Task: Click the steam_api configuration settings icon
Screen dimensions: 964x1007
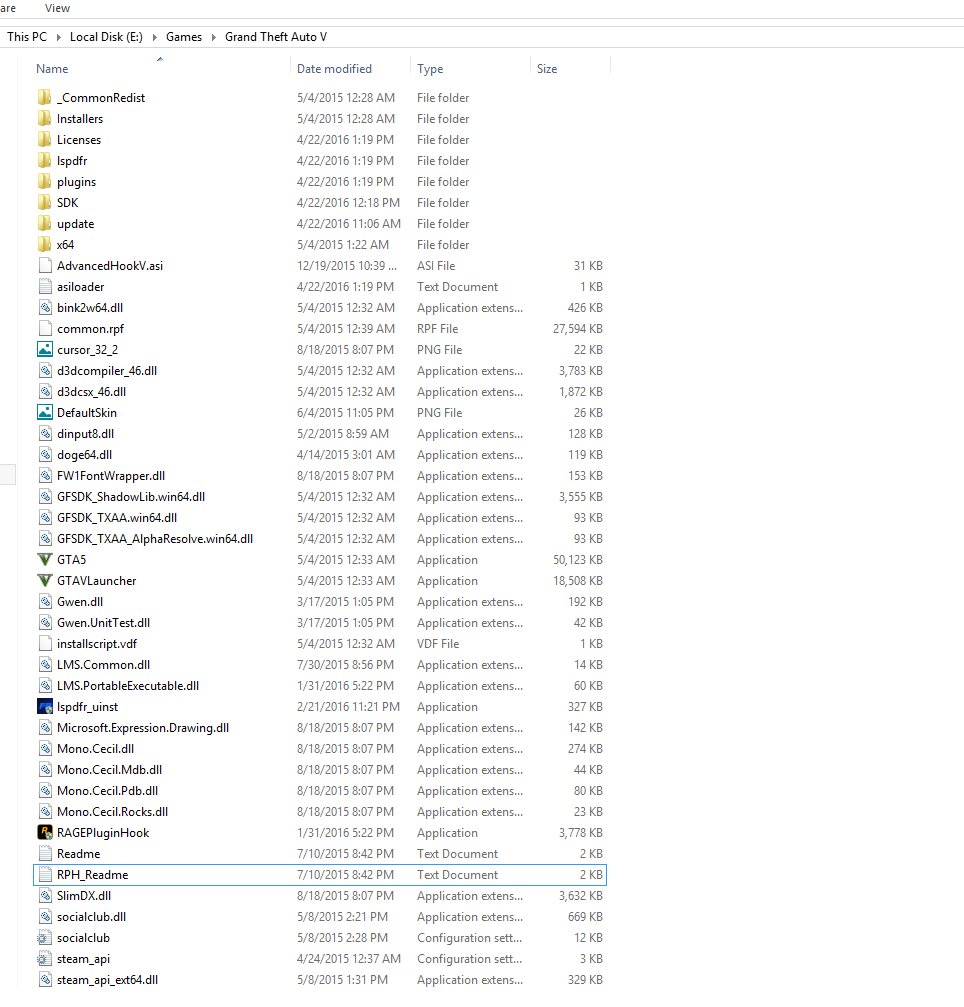Action: tap(45, 959)
